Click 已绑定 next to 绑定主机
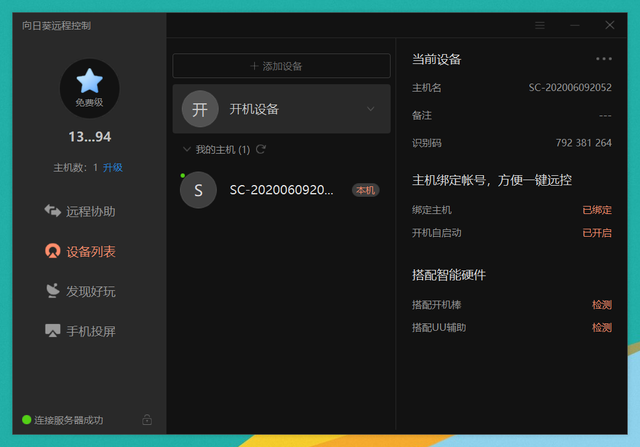Screen dimensions: 640x447 click(x=597, y=210)
